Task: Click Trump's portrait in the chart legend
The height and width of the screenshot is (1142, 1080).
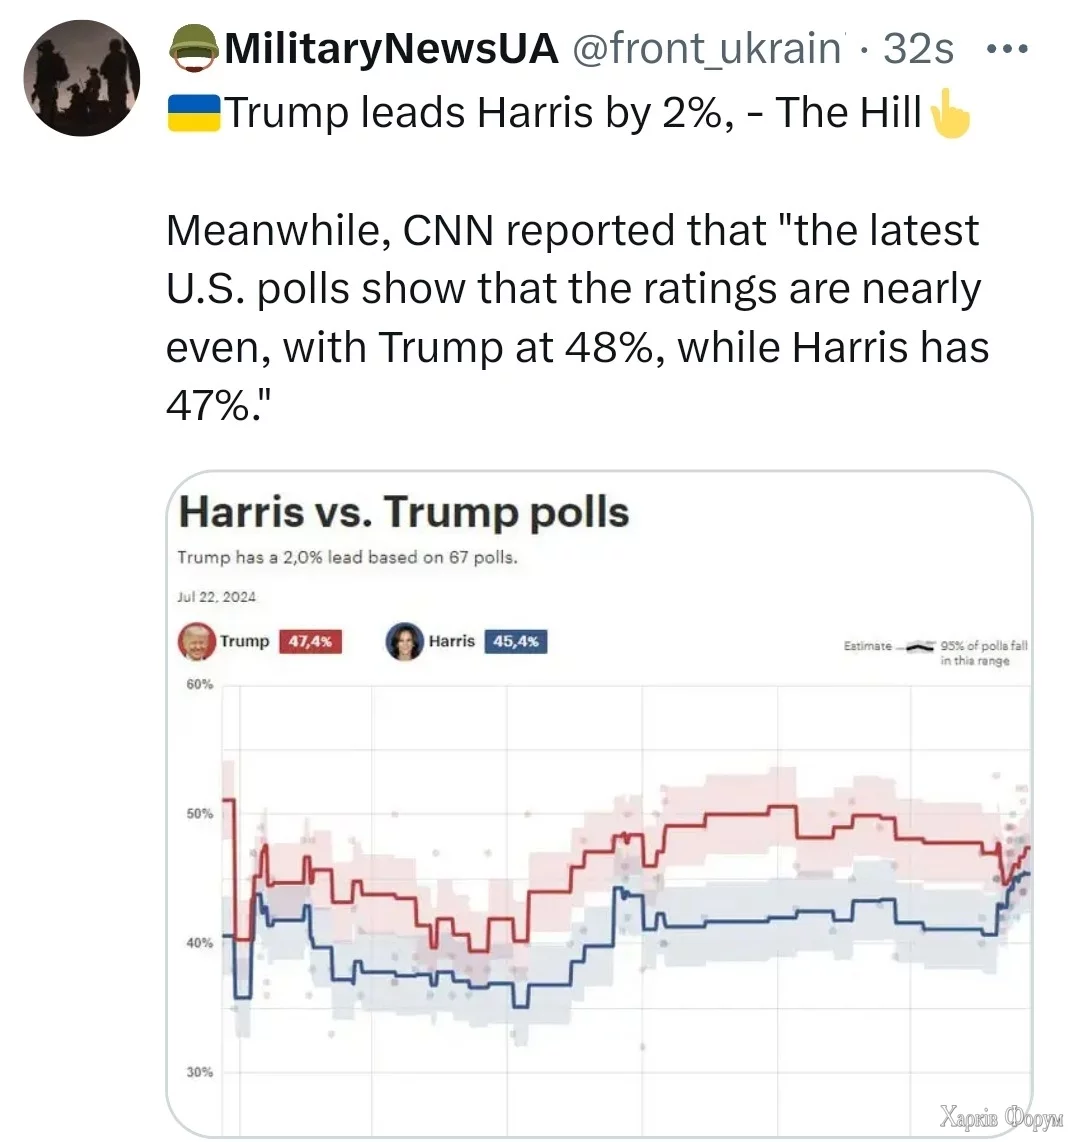Action: [197, 642]
